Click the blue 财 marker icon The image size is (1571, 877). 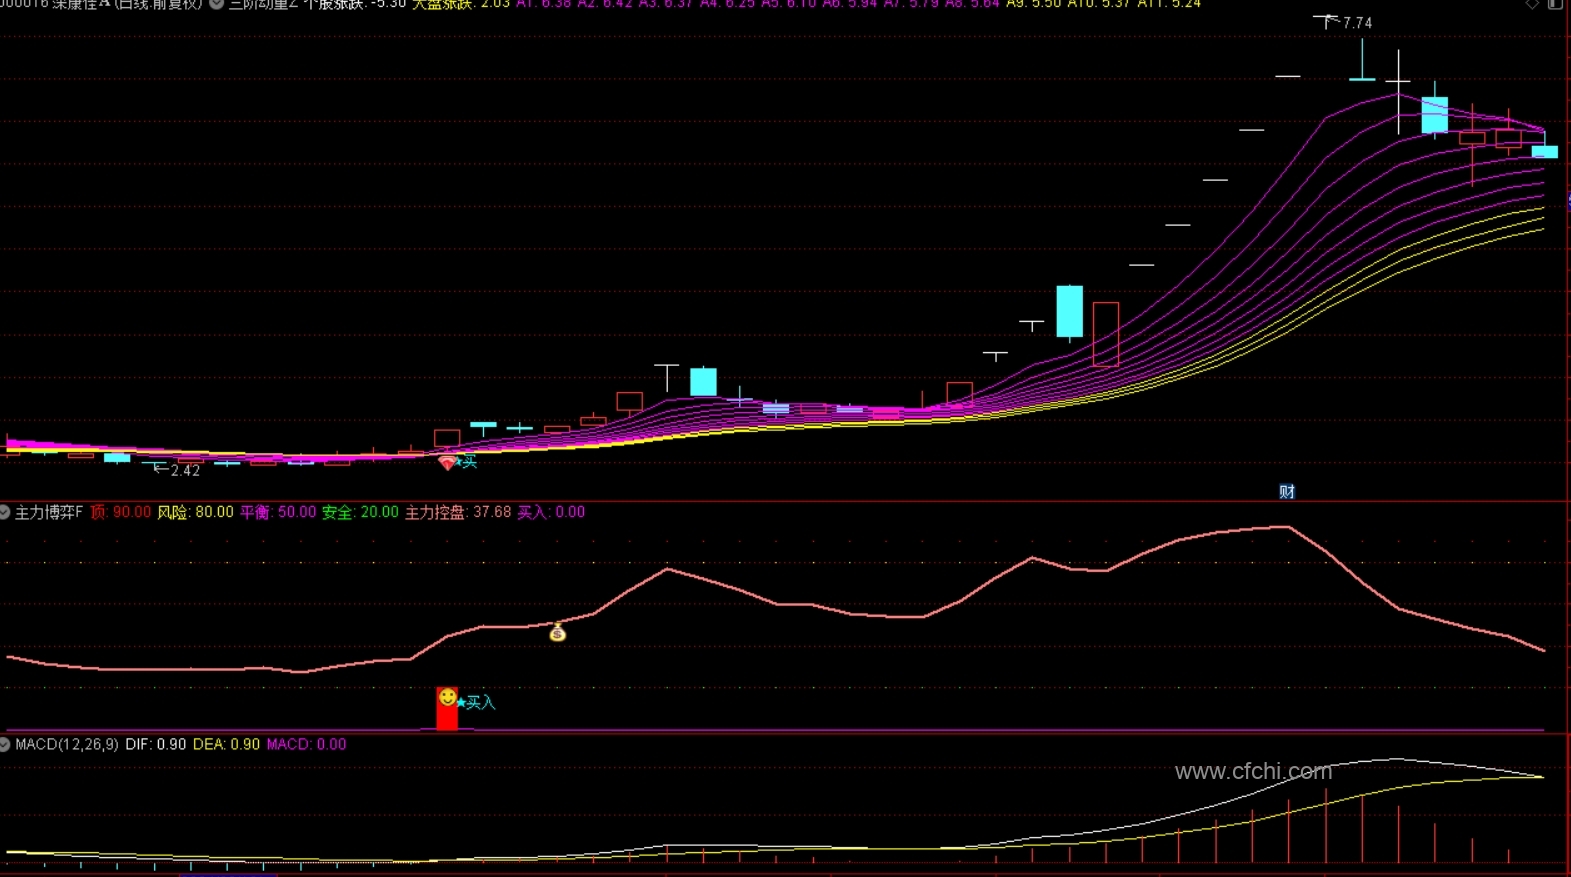[1287, 491]
